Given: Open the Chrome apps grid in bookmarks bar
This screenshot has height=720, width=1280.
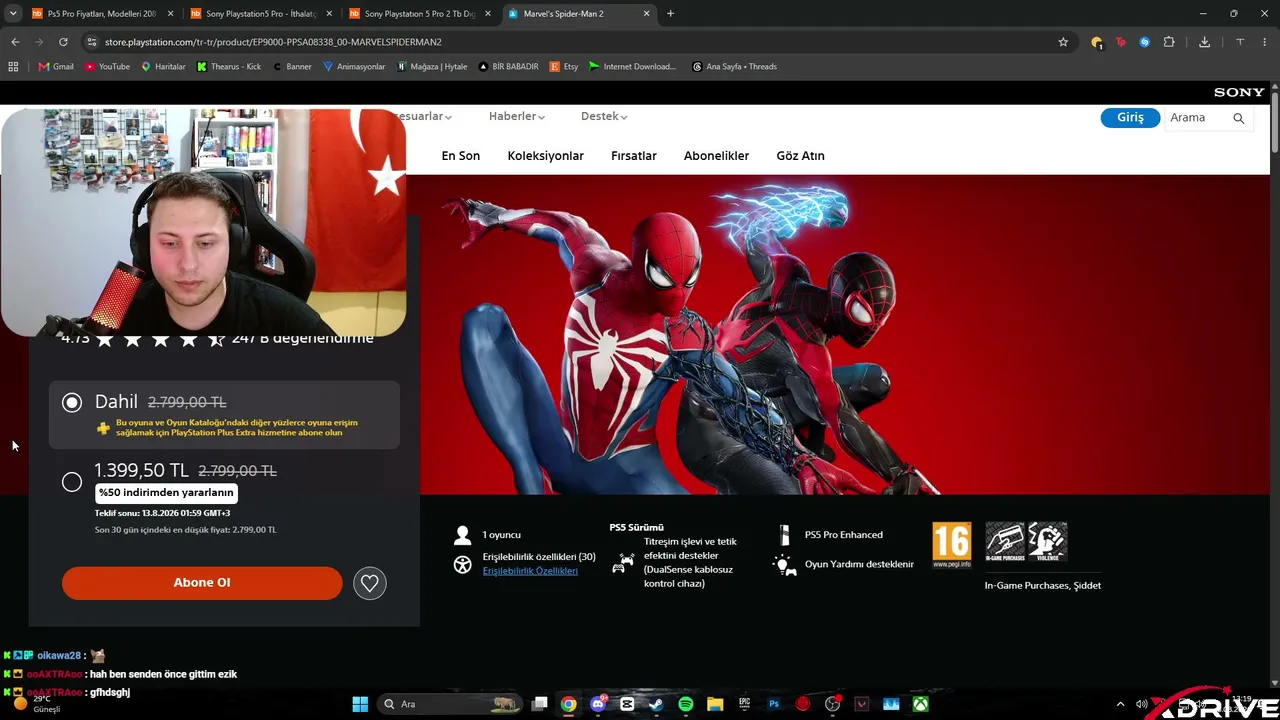Looking at the screenshot, I should [13, 67].
